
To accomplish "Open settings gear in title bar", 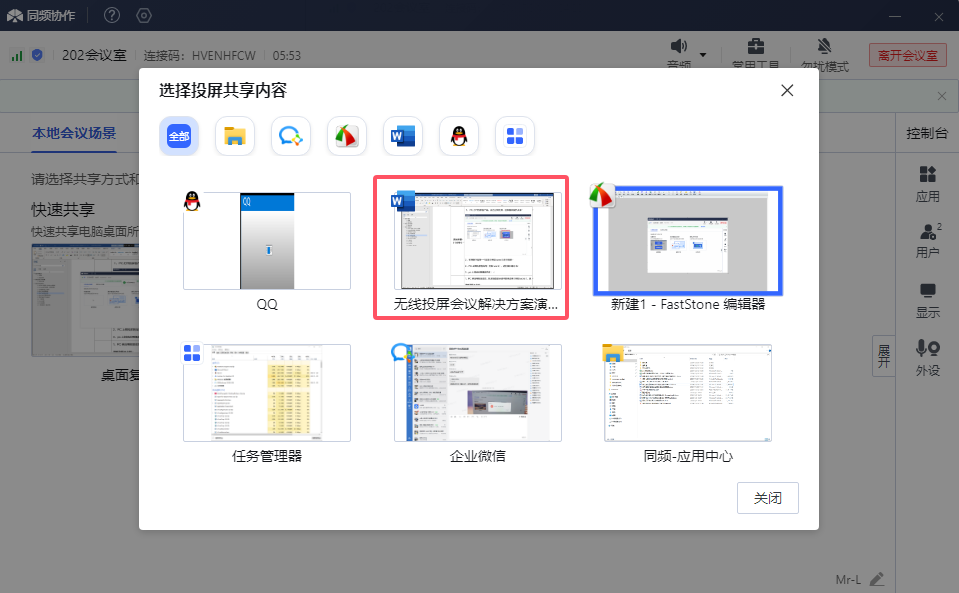I will pyautogui.click(x=144, y=15).
